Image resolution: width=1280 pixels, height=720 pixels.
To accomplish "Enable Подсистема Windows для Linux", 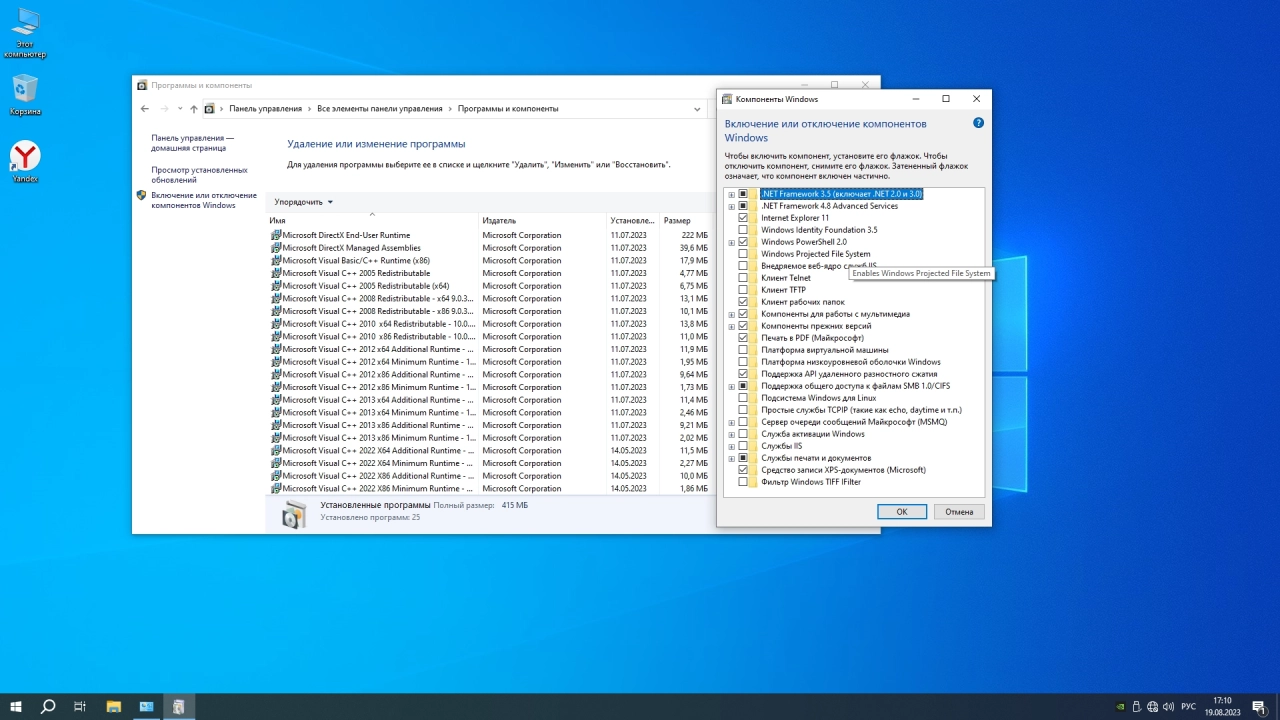I will pos(743,398).
